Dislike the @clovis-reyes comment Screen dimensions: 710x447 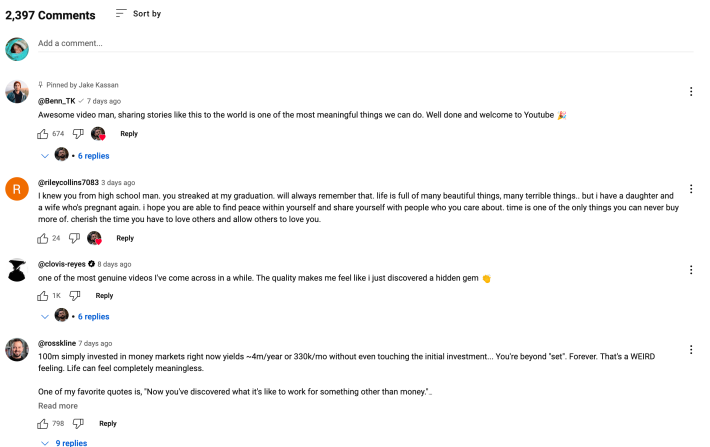[x=76, y=296]
